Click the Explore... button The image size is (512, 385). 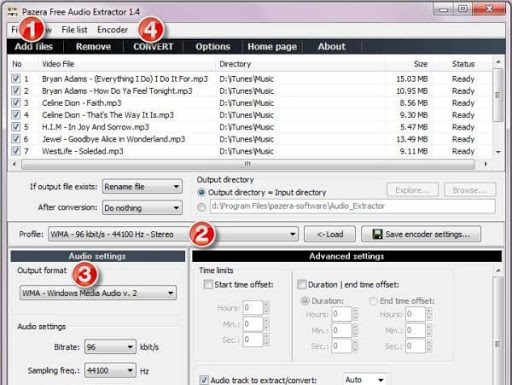[412, 190]
